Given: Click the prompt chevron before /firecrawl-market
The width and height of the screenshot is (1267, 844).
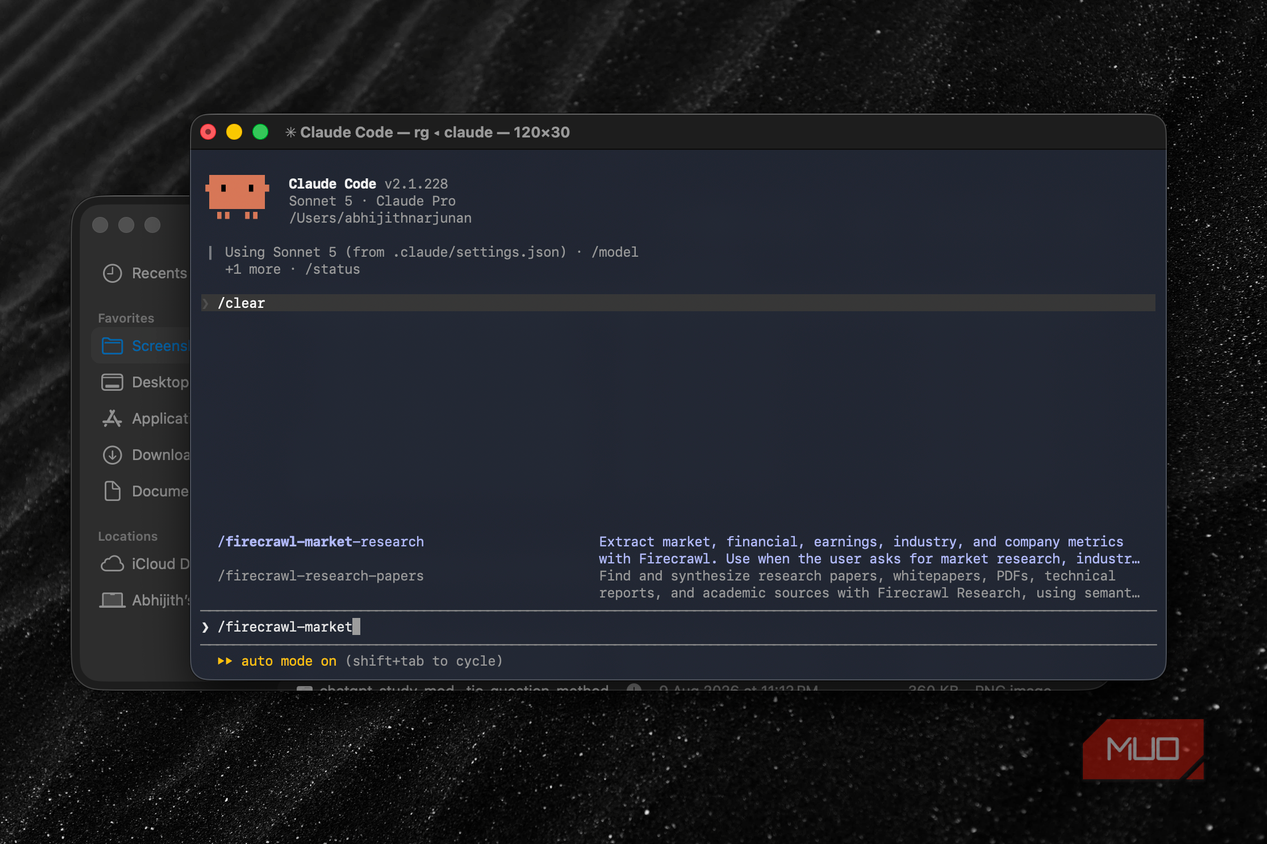Looking at the screenshot, I should coord(205,627).
